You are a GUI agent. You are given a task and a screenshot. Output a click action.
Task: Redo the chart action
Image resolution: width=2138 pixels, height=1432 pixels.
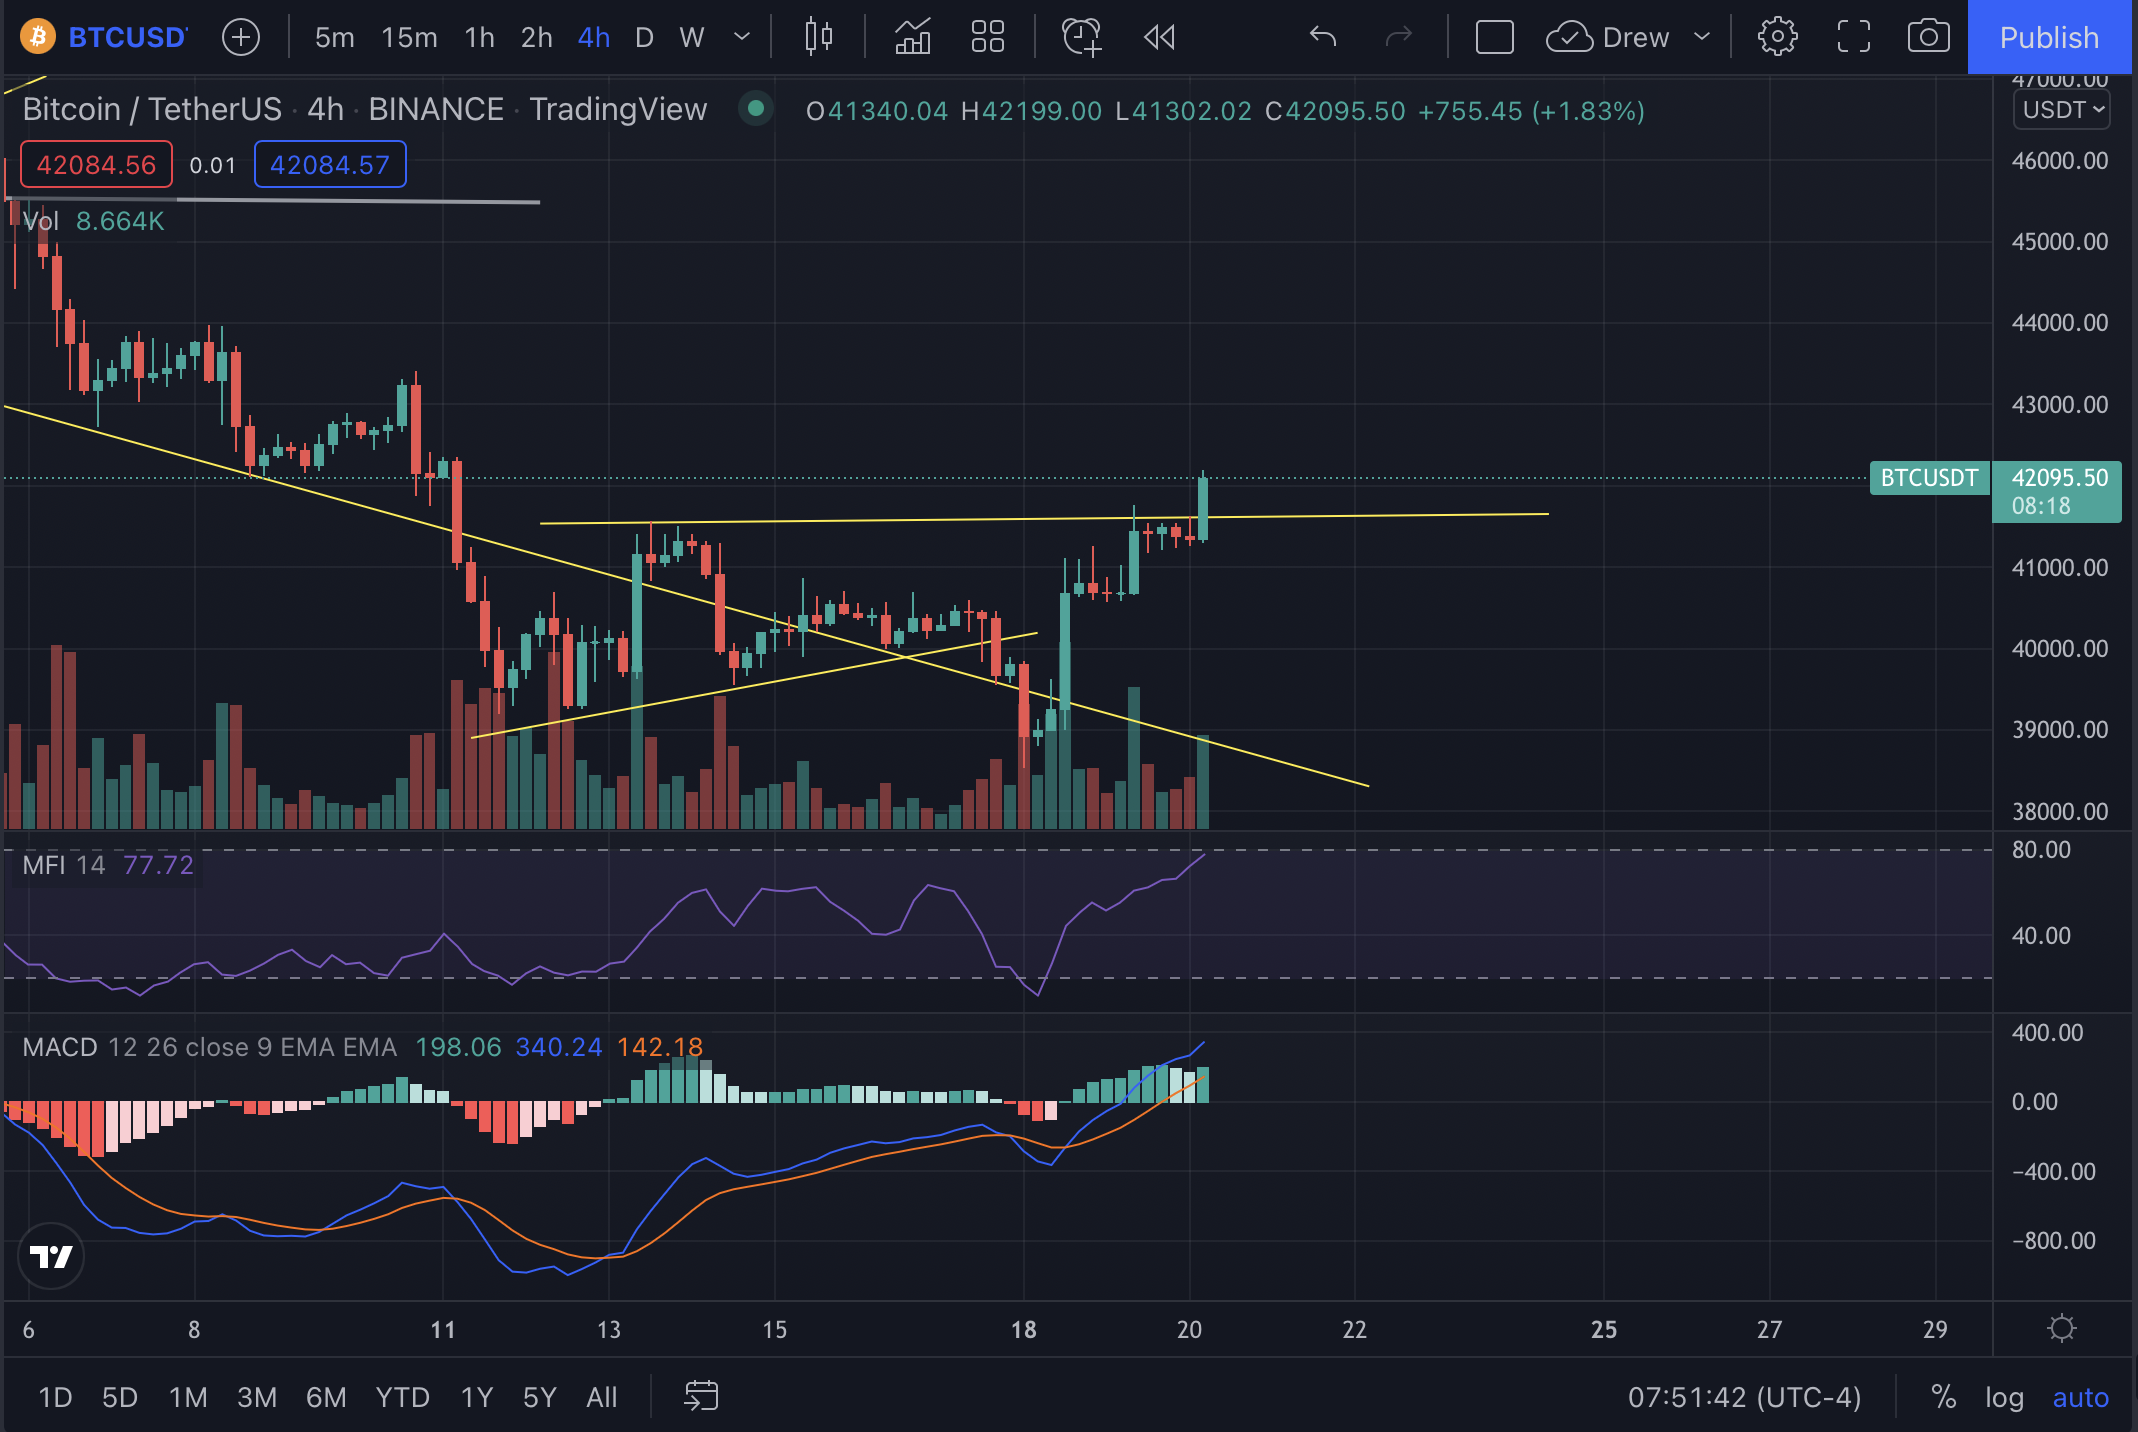pyautogui.click(x=1398, y=37)
